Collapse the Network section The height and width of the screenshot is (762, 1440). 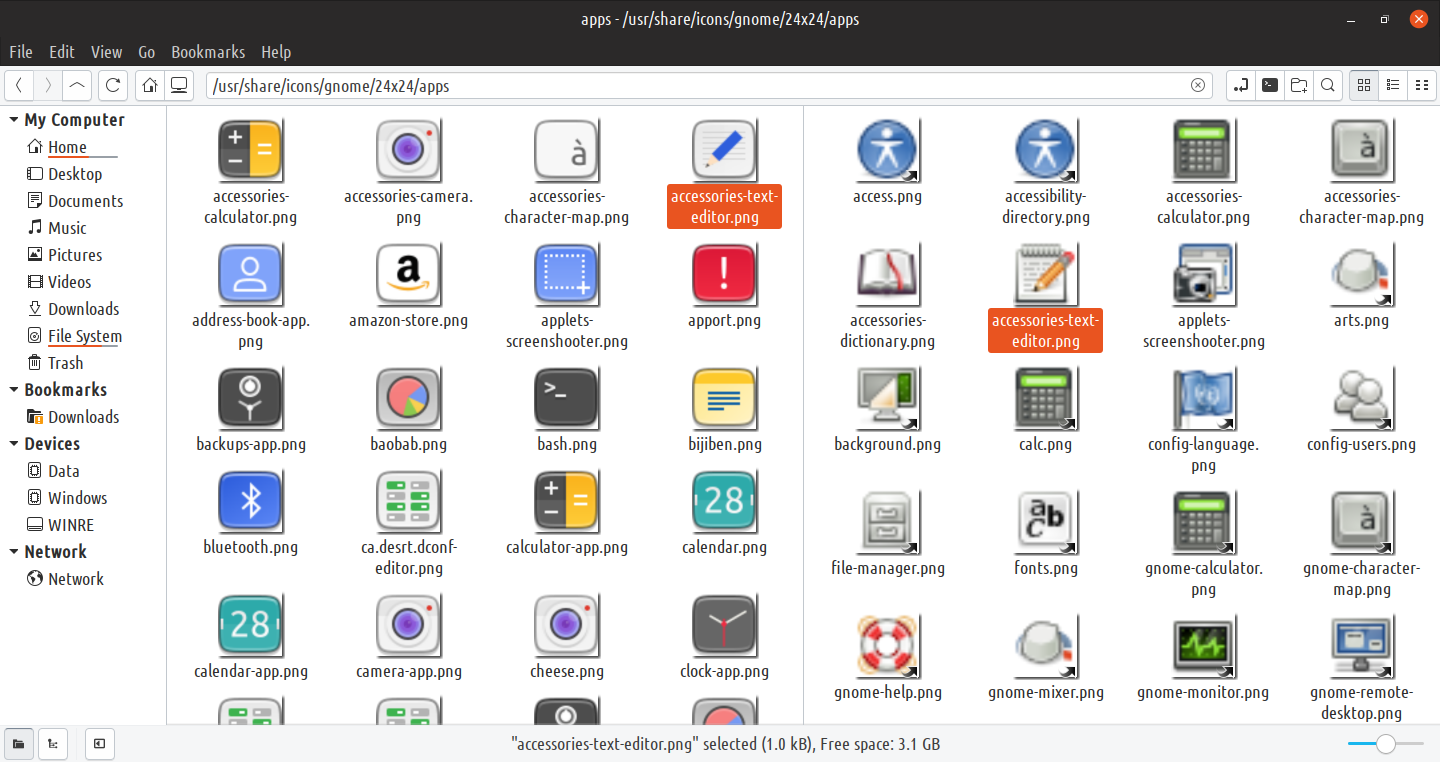[12, 551]
